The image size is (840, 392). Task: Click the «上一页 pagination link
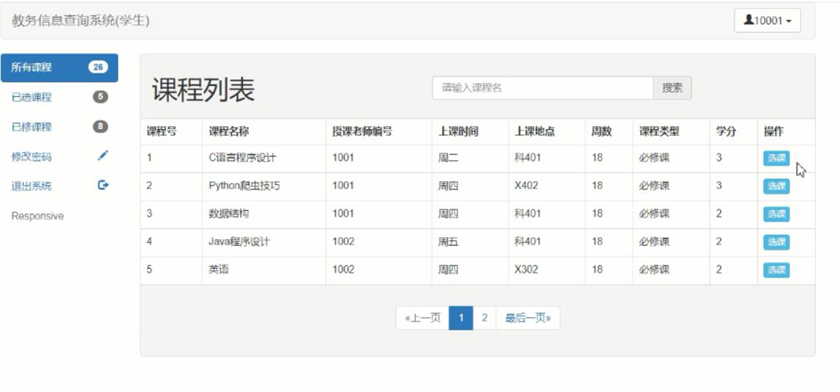coord(423,318)
